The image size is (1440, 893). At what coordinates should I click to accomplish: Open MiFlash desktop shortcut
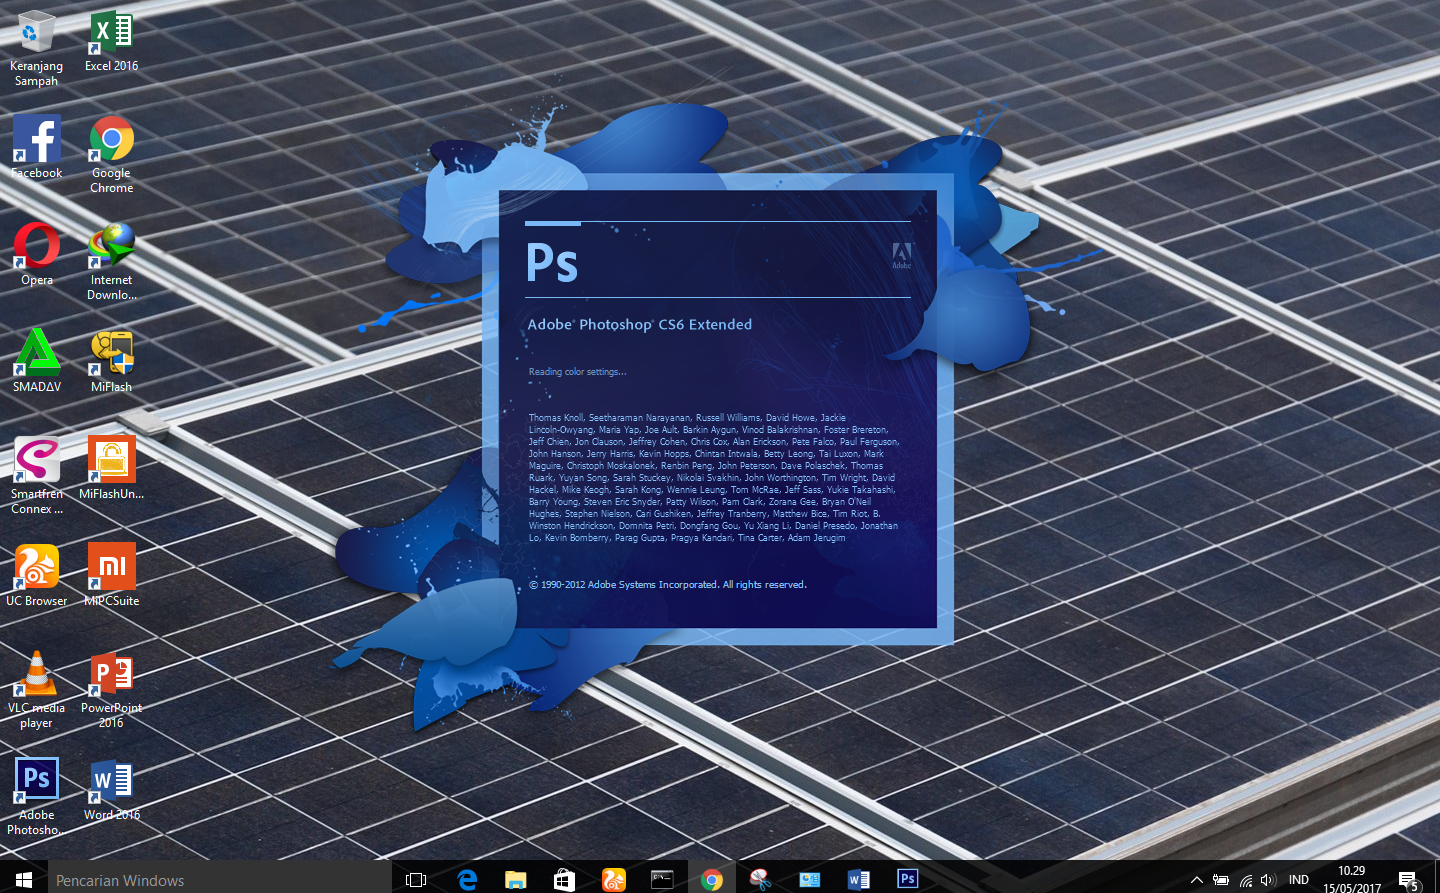click(111, 361)
